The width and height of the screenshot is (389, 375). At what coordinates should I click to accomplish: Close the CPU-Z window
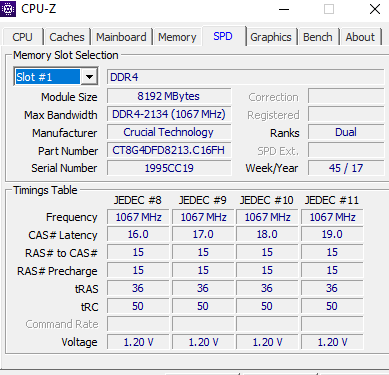click(375, 9)
